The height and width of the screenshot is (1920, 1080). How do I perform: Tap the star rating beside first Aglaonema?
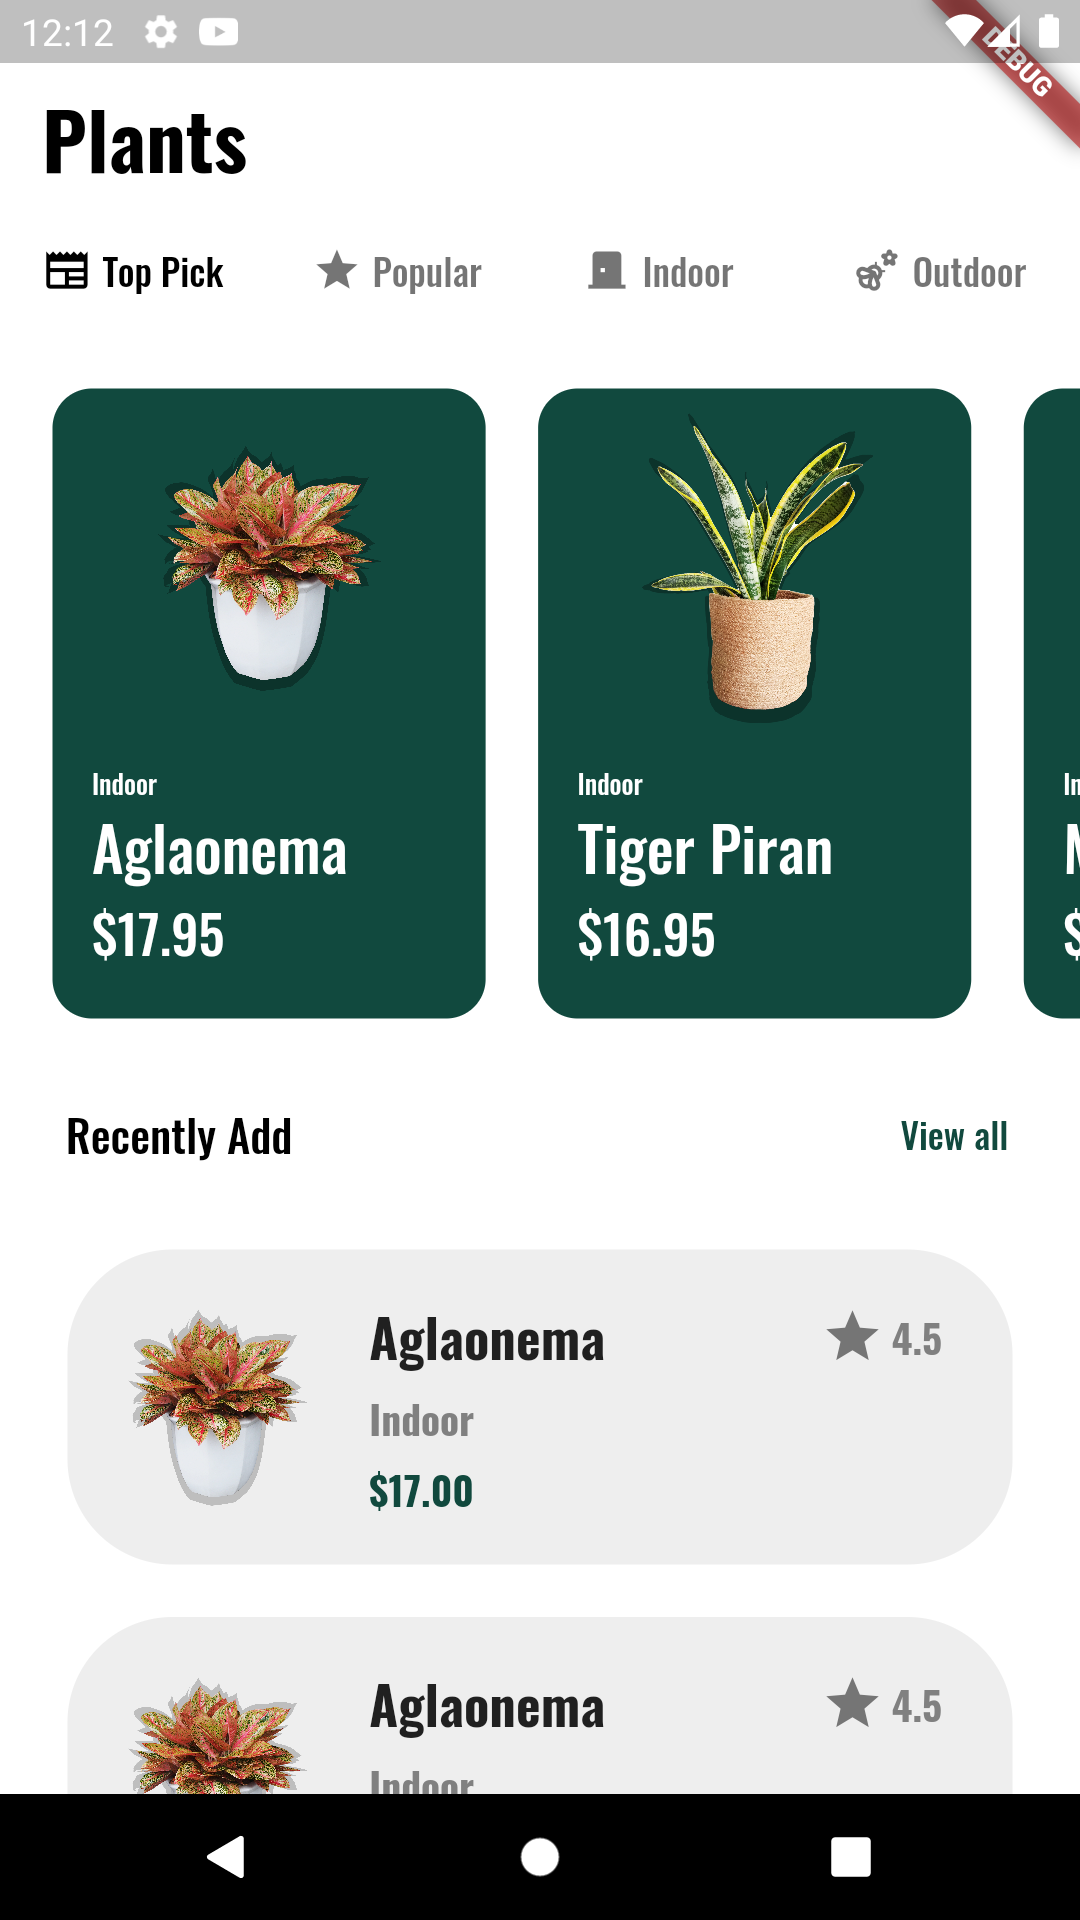coord(853,1339)
